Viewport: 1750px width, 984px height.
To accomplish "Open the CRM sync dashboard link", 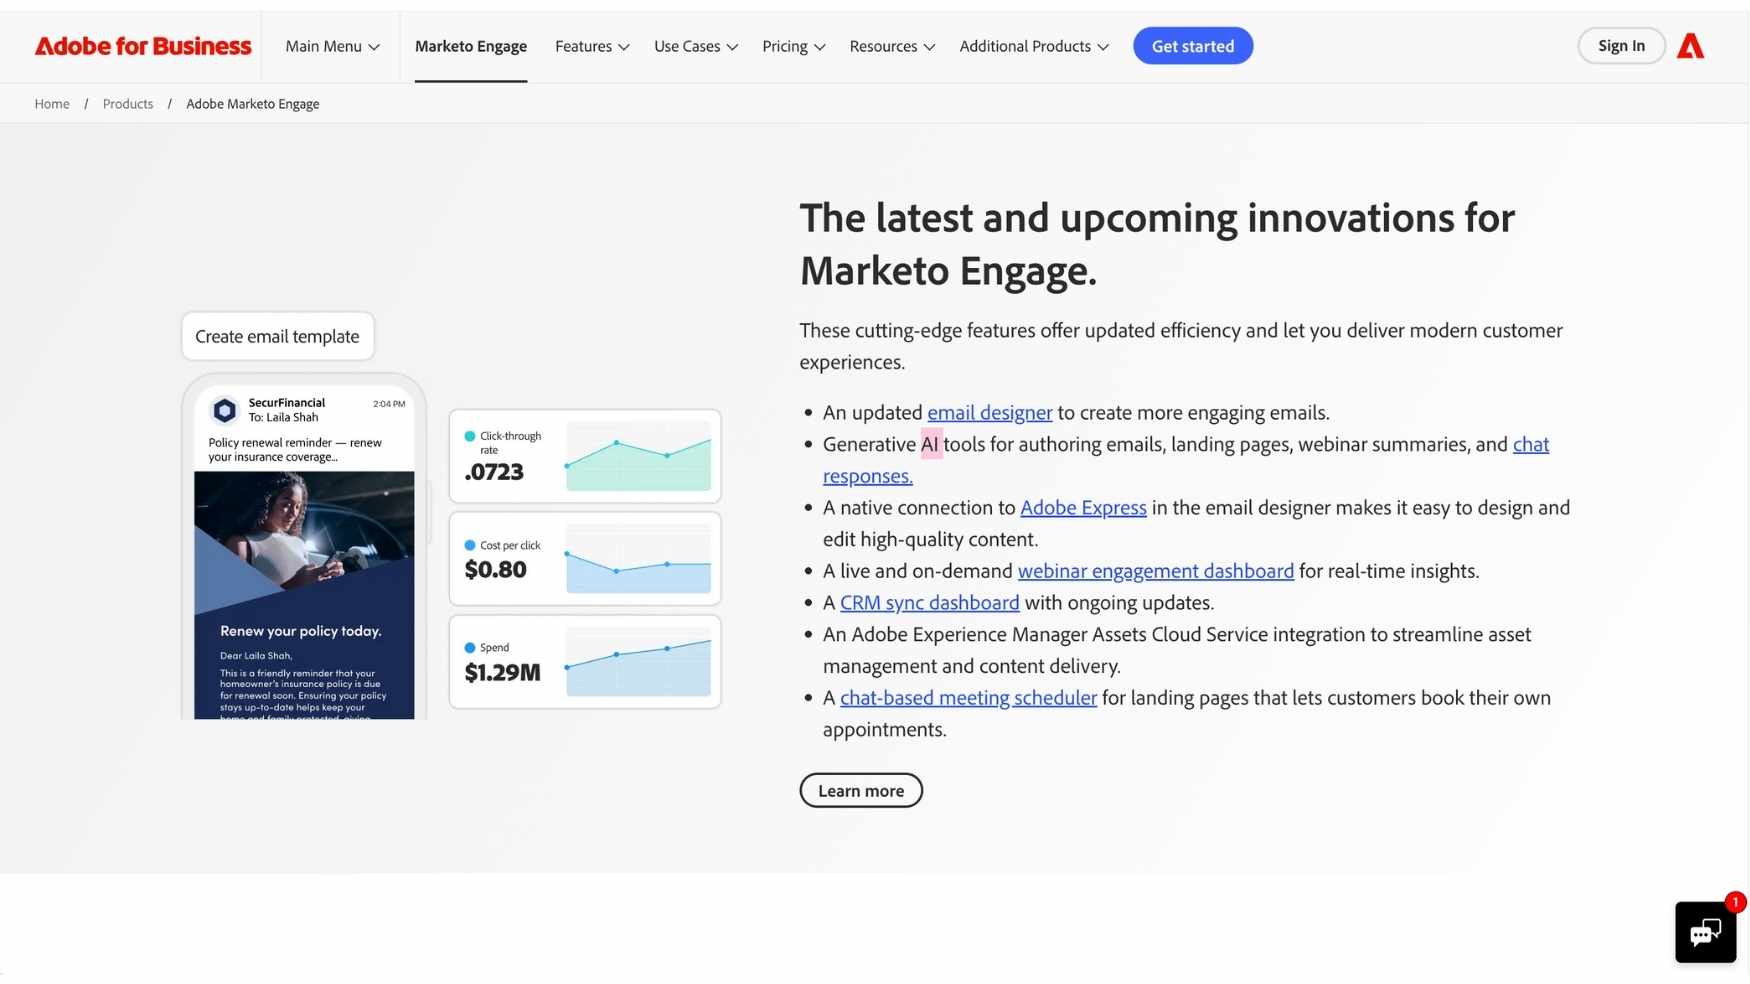I will 929,602.
